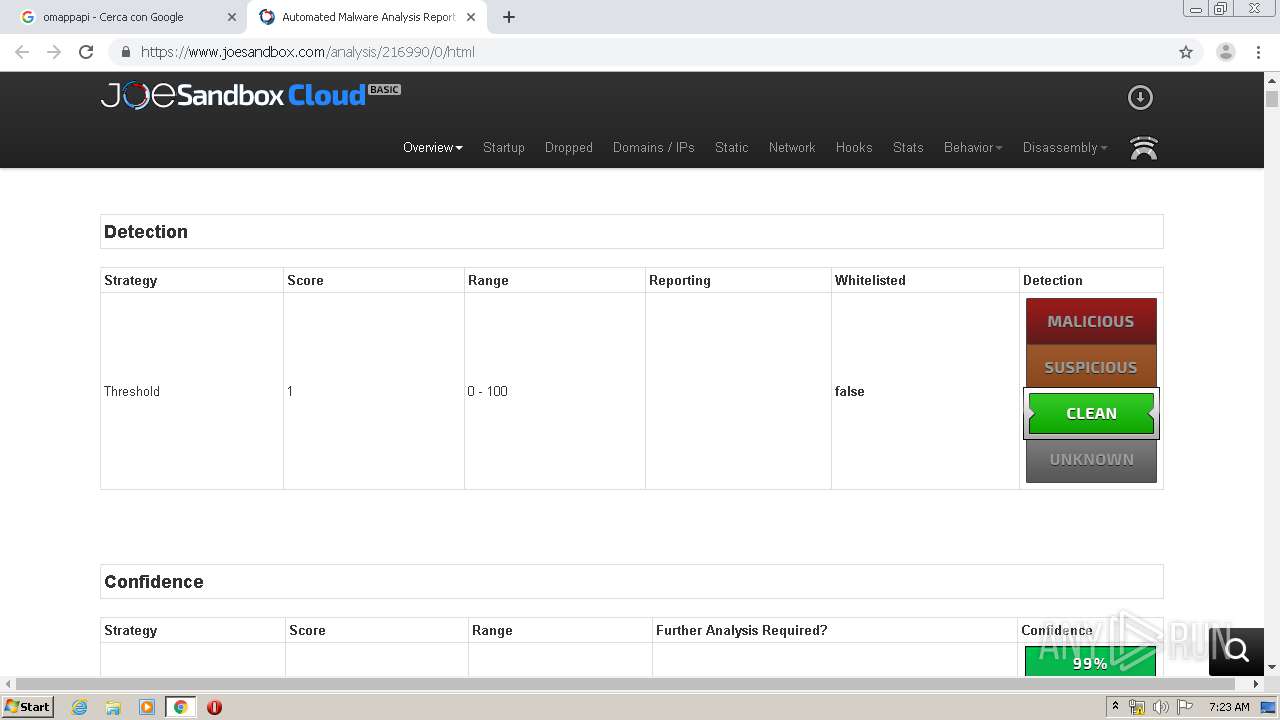Viewport: 1280px width, 720px height.
Task: Click the MALICIOUS detection label
Action: [1091, 321]
